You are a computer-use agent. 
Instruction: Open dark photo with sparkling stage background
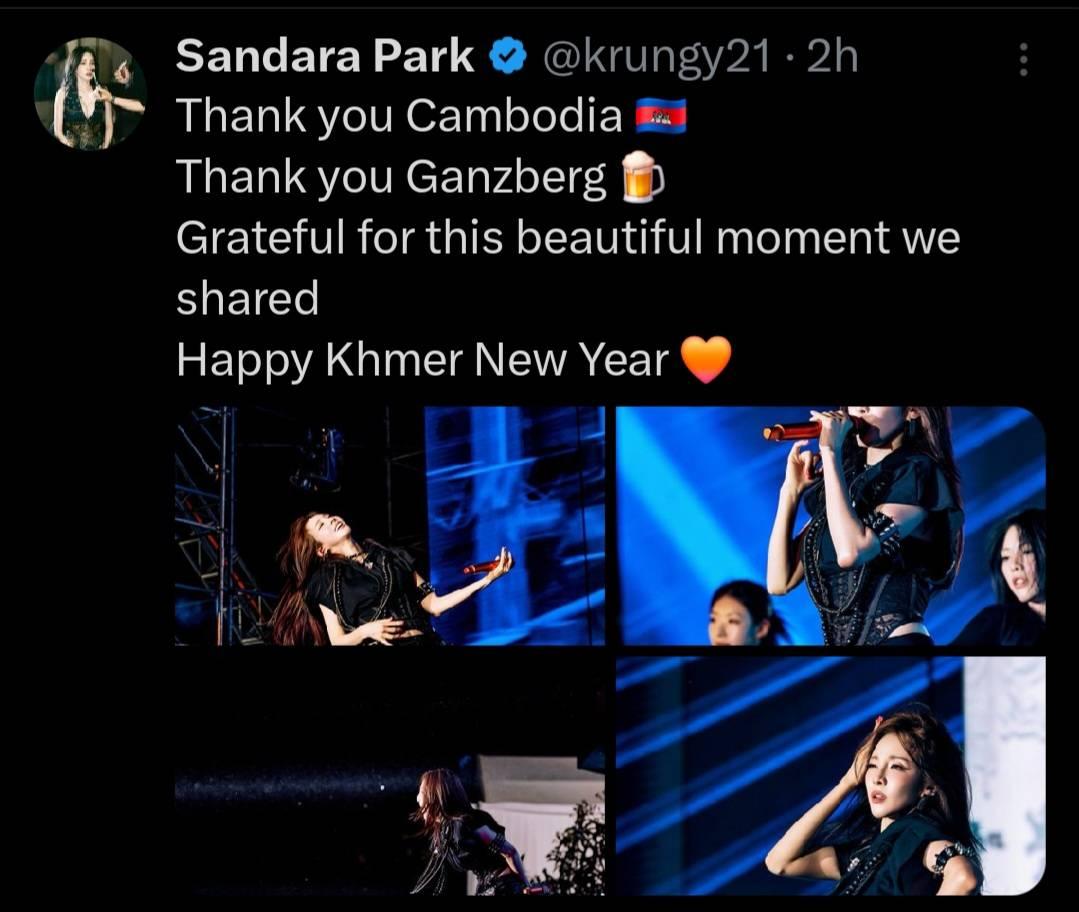[390, 776]
